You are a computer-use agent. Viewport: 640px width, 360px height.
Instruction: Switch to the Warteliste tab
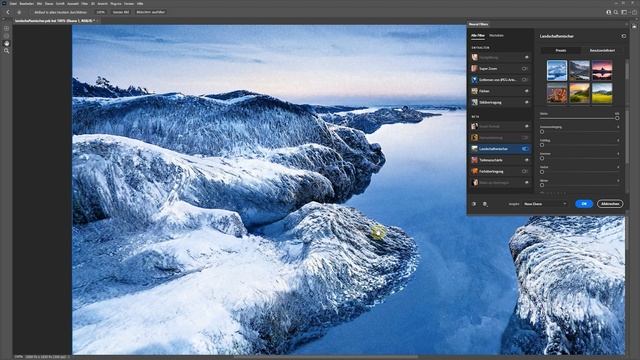point(496,36)
